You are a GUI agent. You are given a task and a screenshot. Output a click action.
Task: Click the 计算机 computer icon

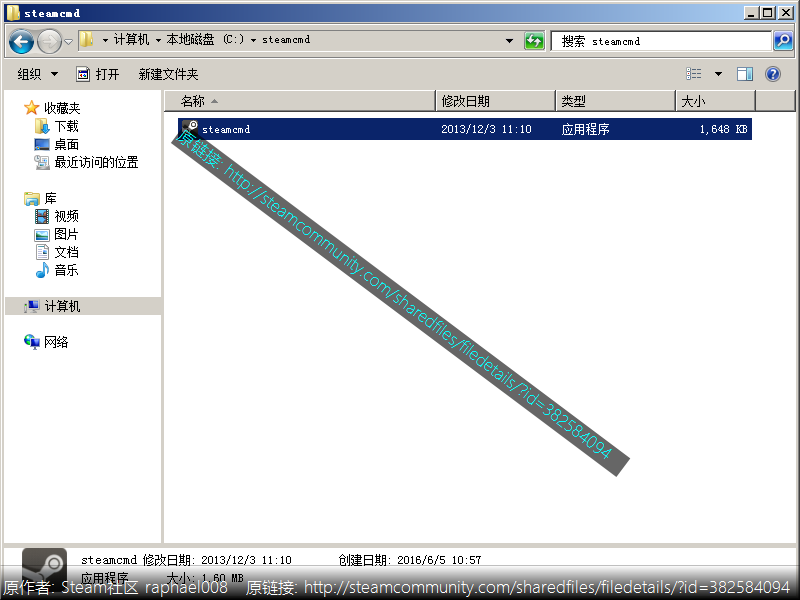pyautogui.click(x=32, y=306)
